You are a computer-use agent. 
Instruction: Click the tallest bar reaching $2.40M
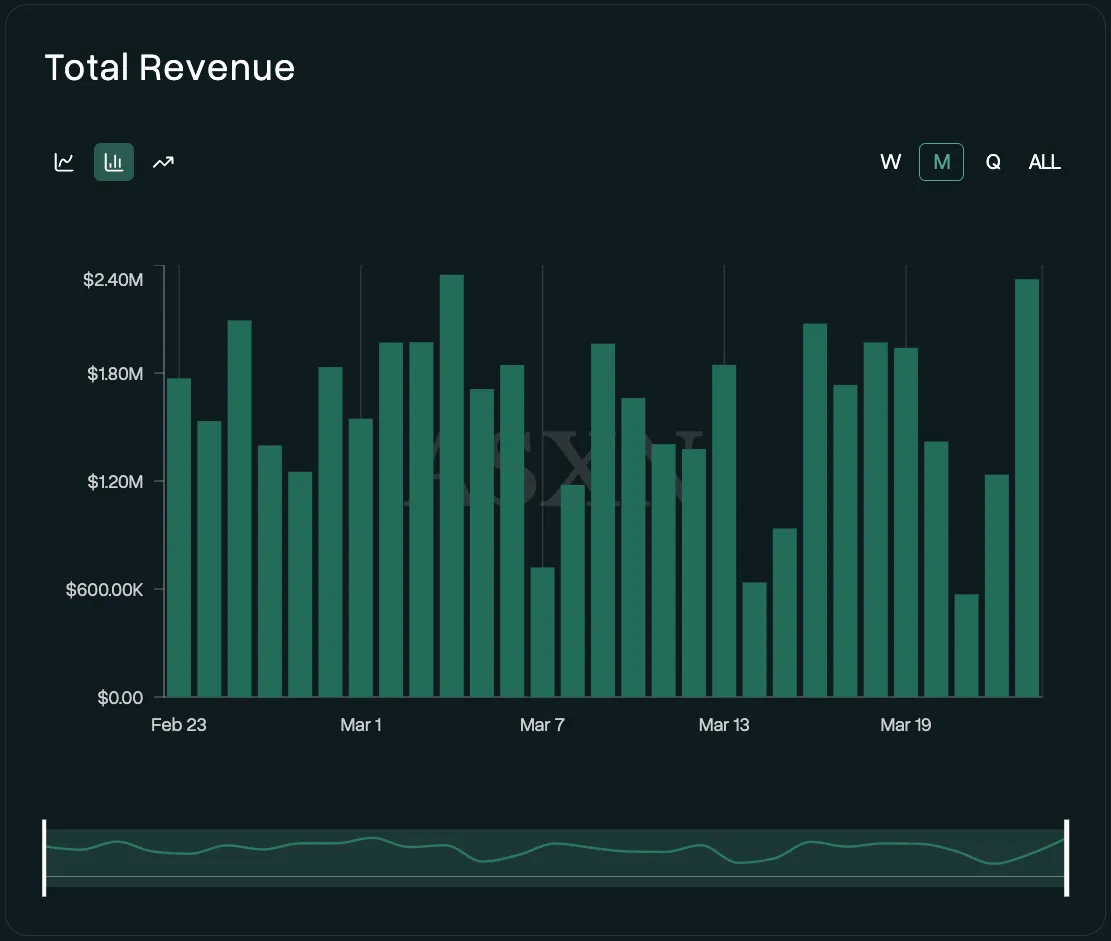coord(452,485)
